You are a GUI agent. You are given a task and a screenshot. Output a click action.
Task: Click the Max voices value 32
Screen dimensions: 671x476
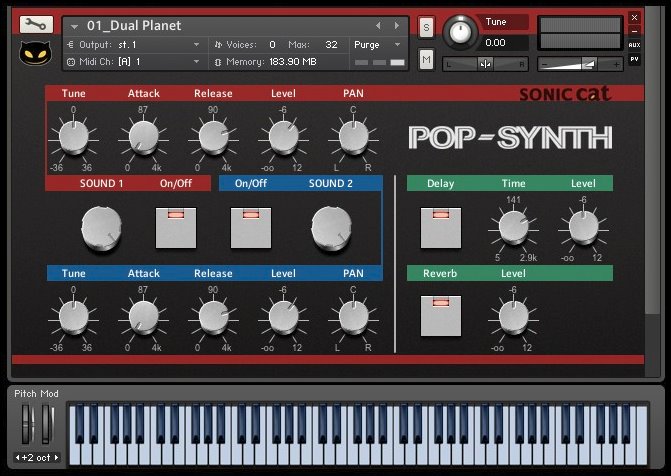tap(331, 45)
